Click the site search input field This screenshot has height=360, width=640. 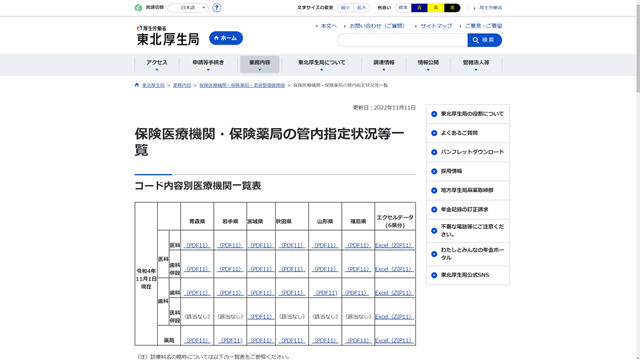point(402,40)
